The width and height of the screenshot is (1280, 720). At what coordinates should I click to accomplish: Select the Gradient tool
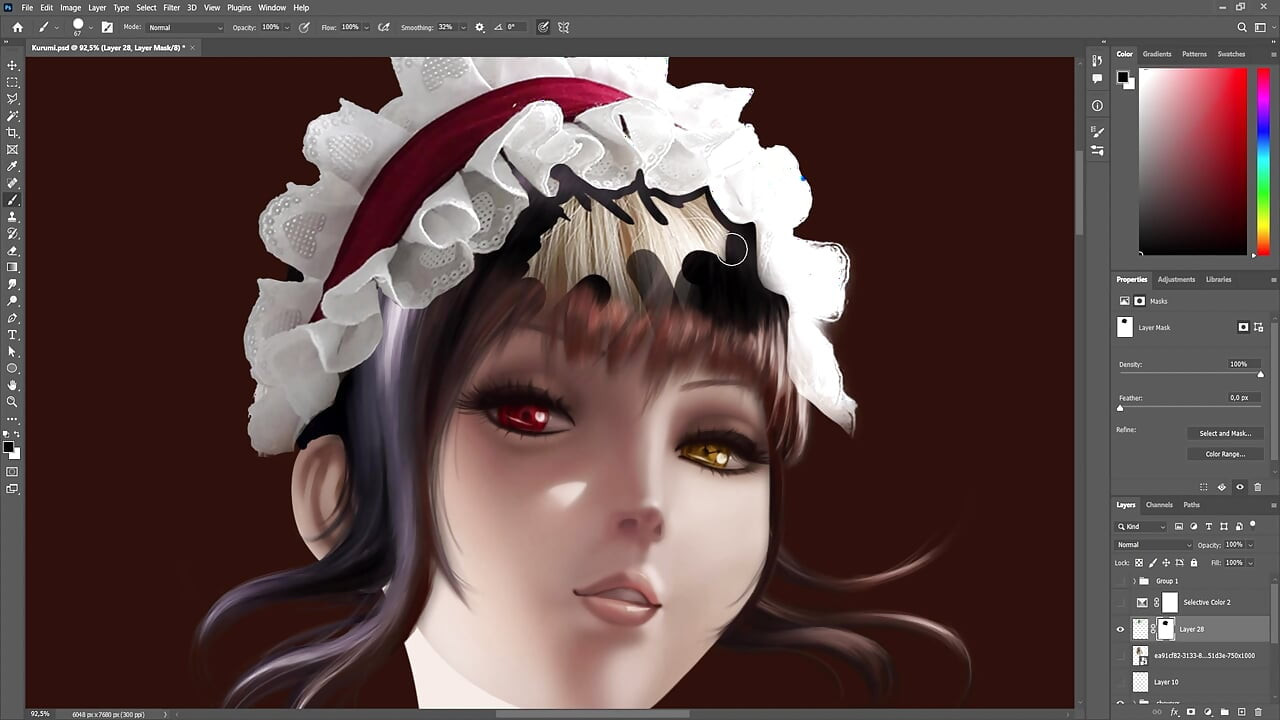tap(13, 268)
